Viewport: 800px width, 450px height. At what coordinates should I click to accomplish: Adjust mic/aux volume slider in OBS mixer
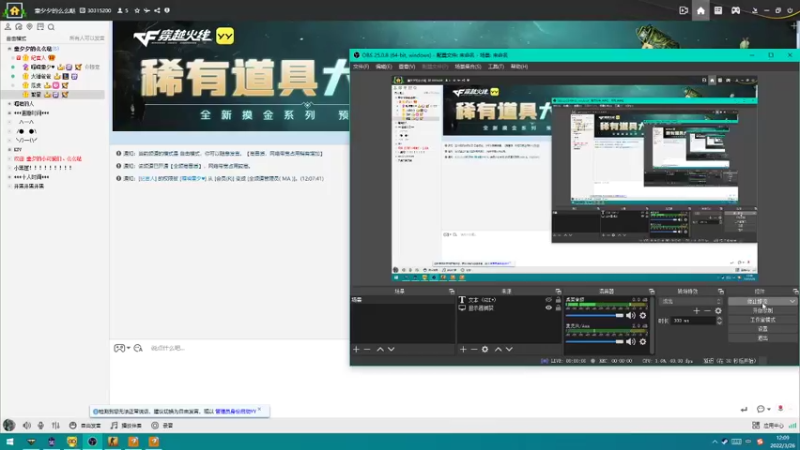[594, 341]
